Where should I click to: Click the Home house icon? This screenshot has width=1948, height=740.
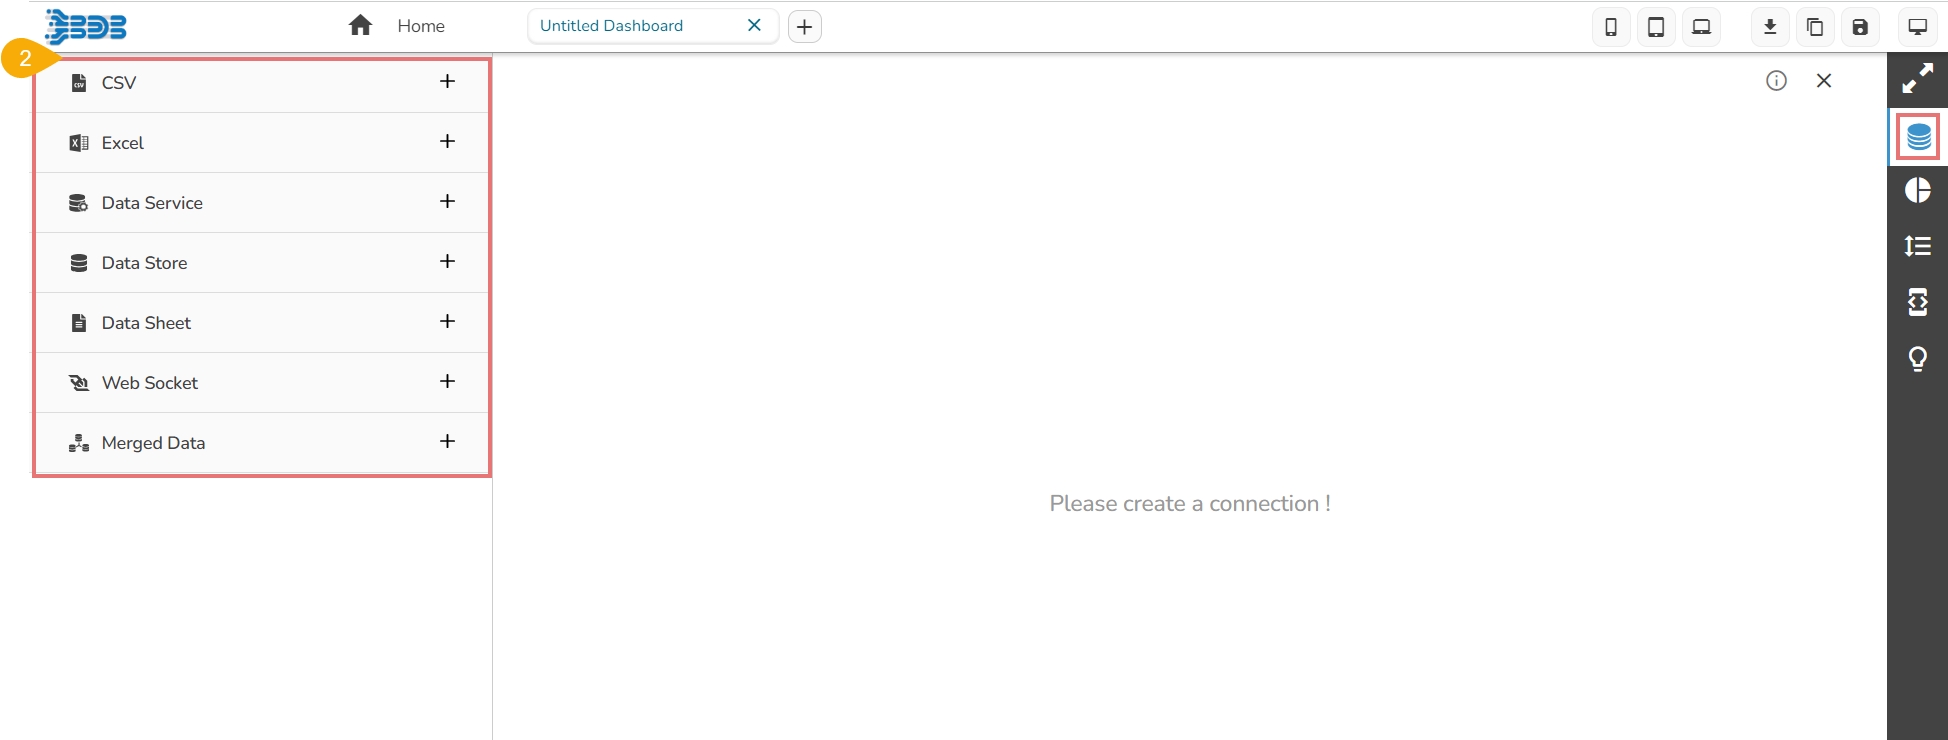click(x=360, y=26)
